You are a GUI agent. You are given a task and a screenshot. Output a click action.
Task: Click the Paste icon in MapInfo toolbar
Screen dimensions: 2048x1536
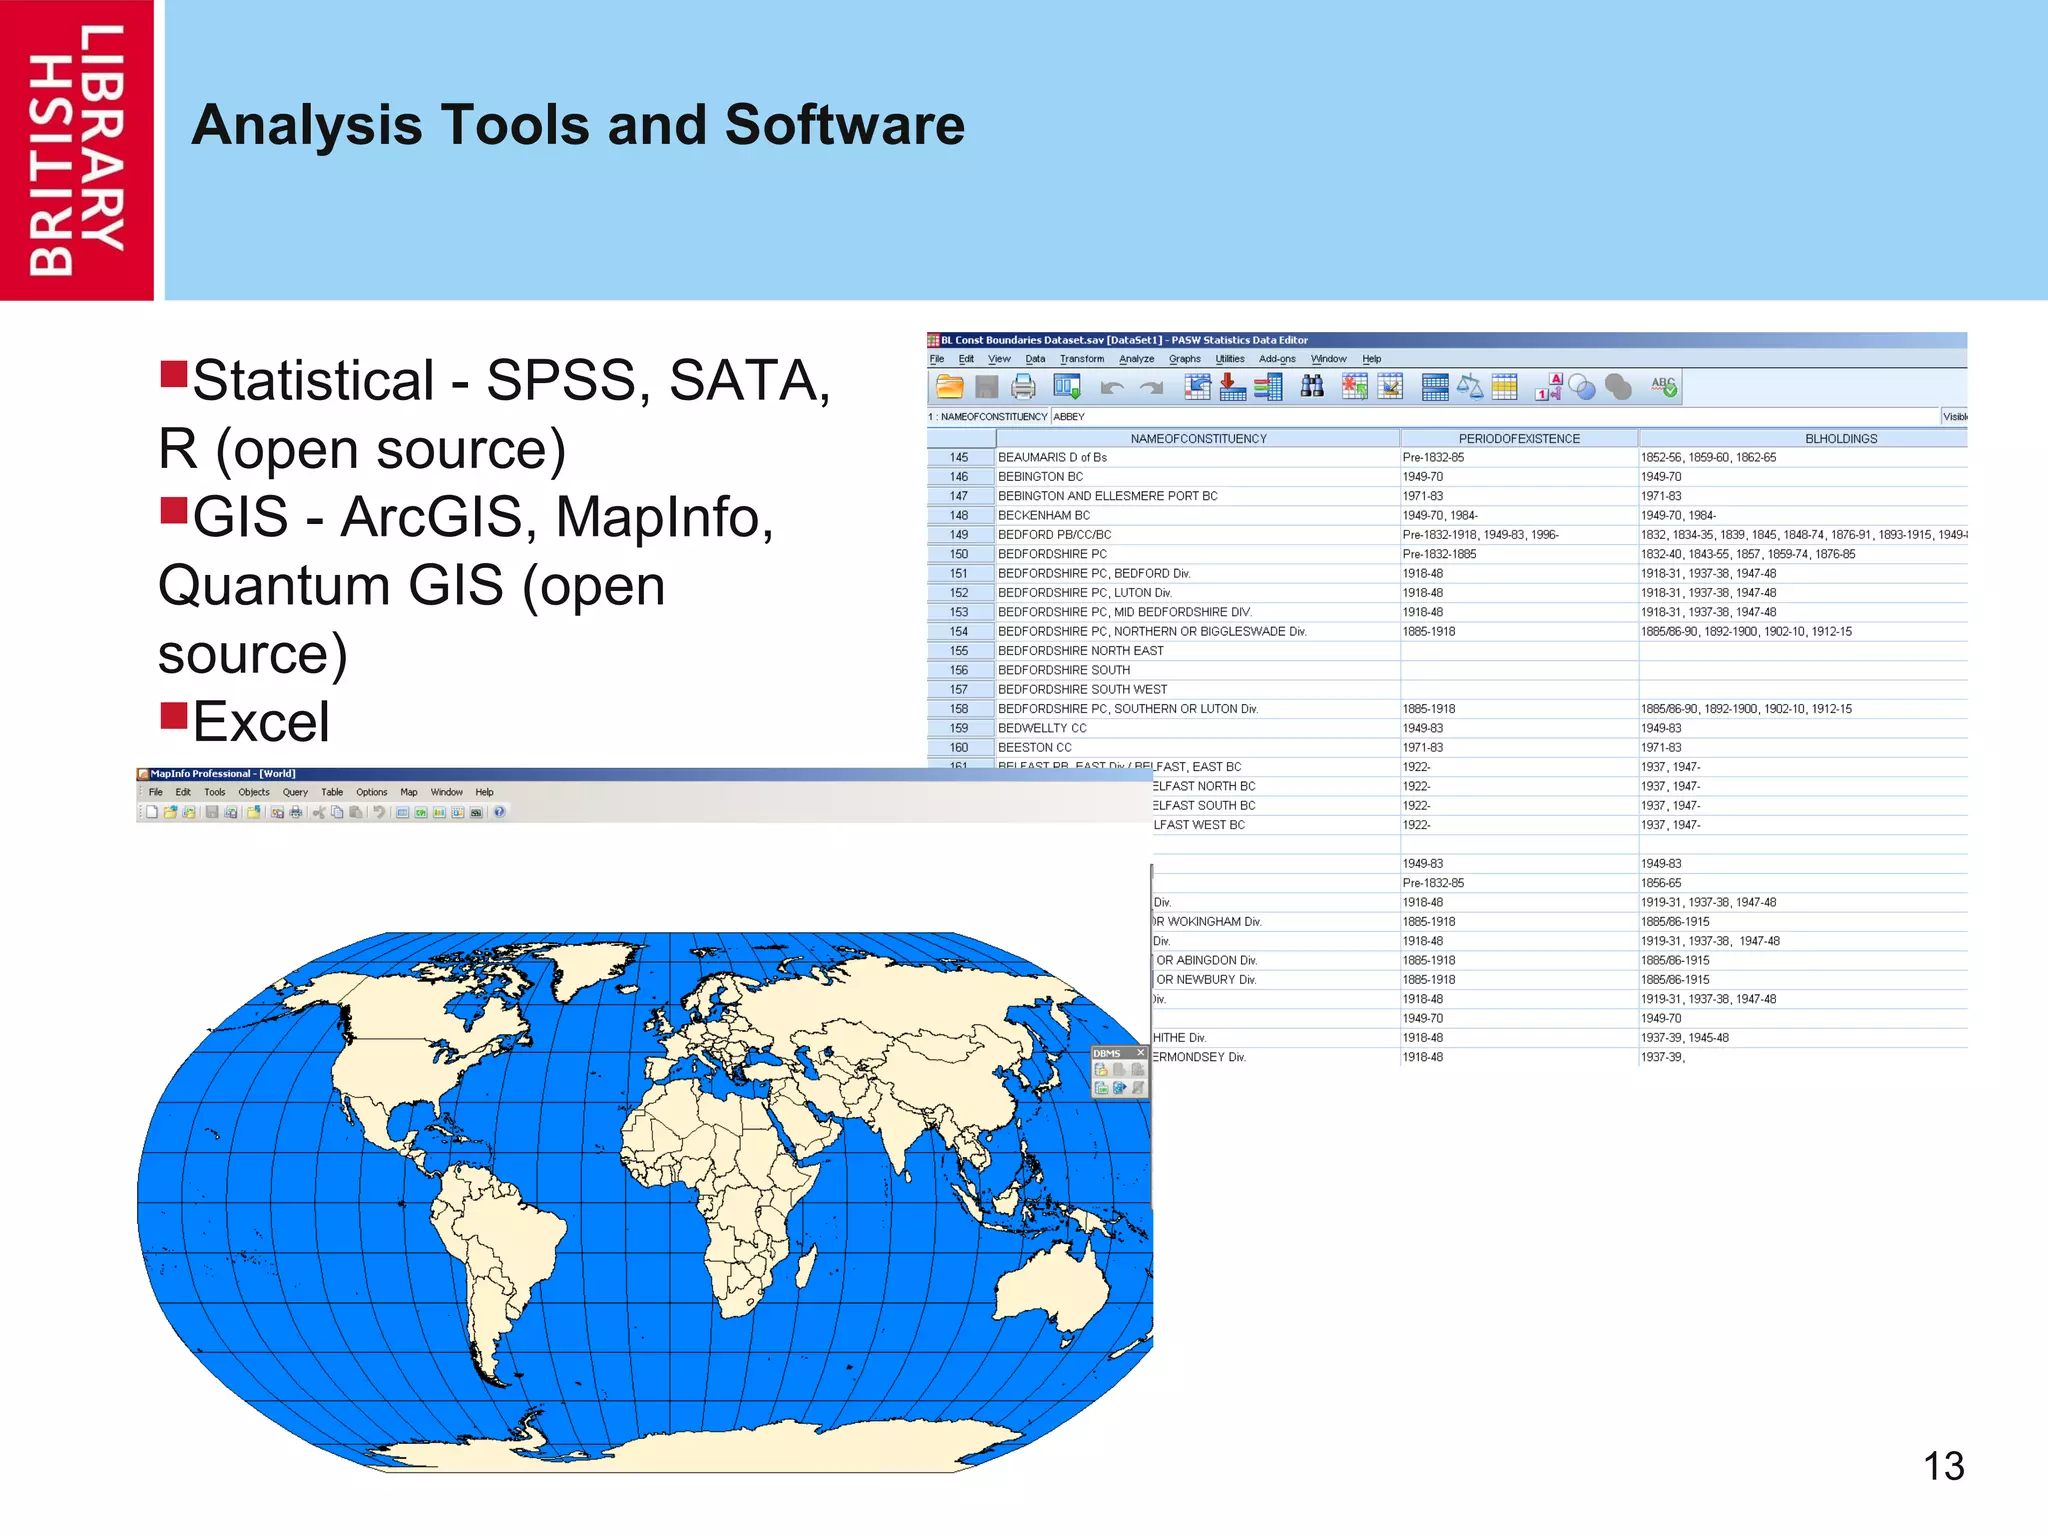(356, 812)
